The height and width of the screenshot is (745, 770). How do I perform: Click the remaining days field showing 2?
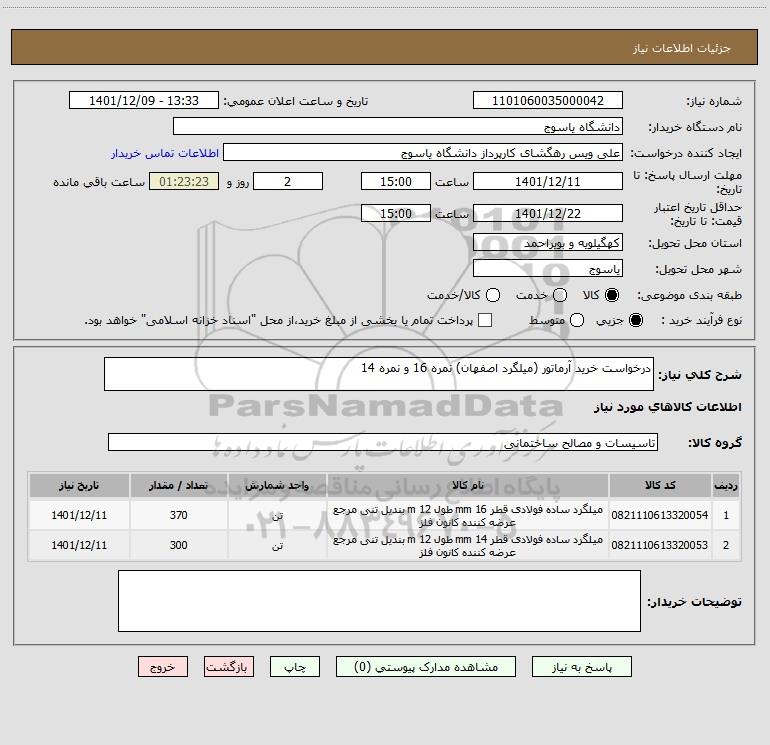[288, 181]
